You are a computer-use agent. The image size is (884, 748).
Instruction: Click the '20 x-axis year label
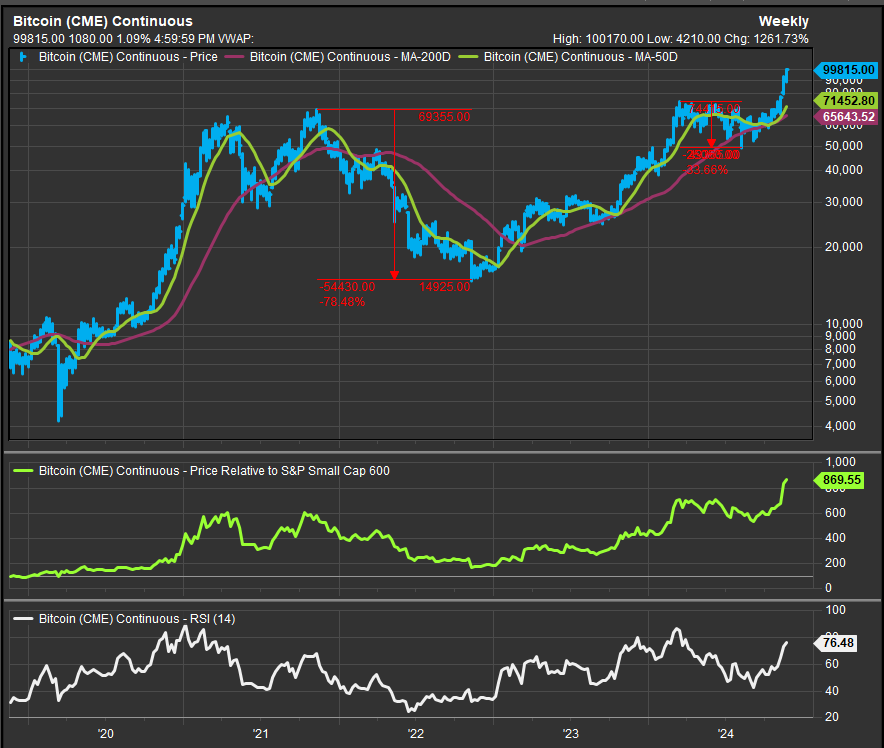[105, 734]
